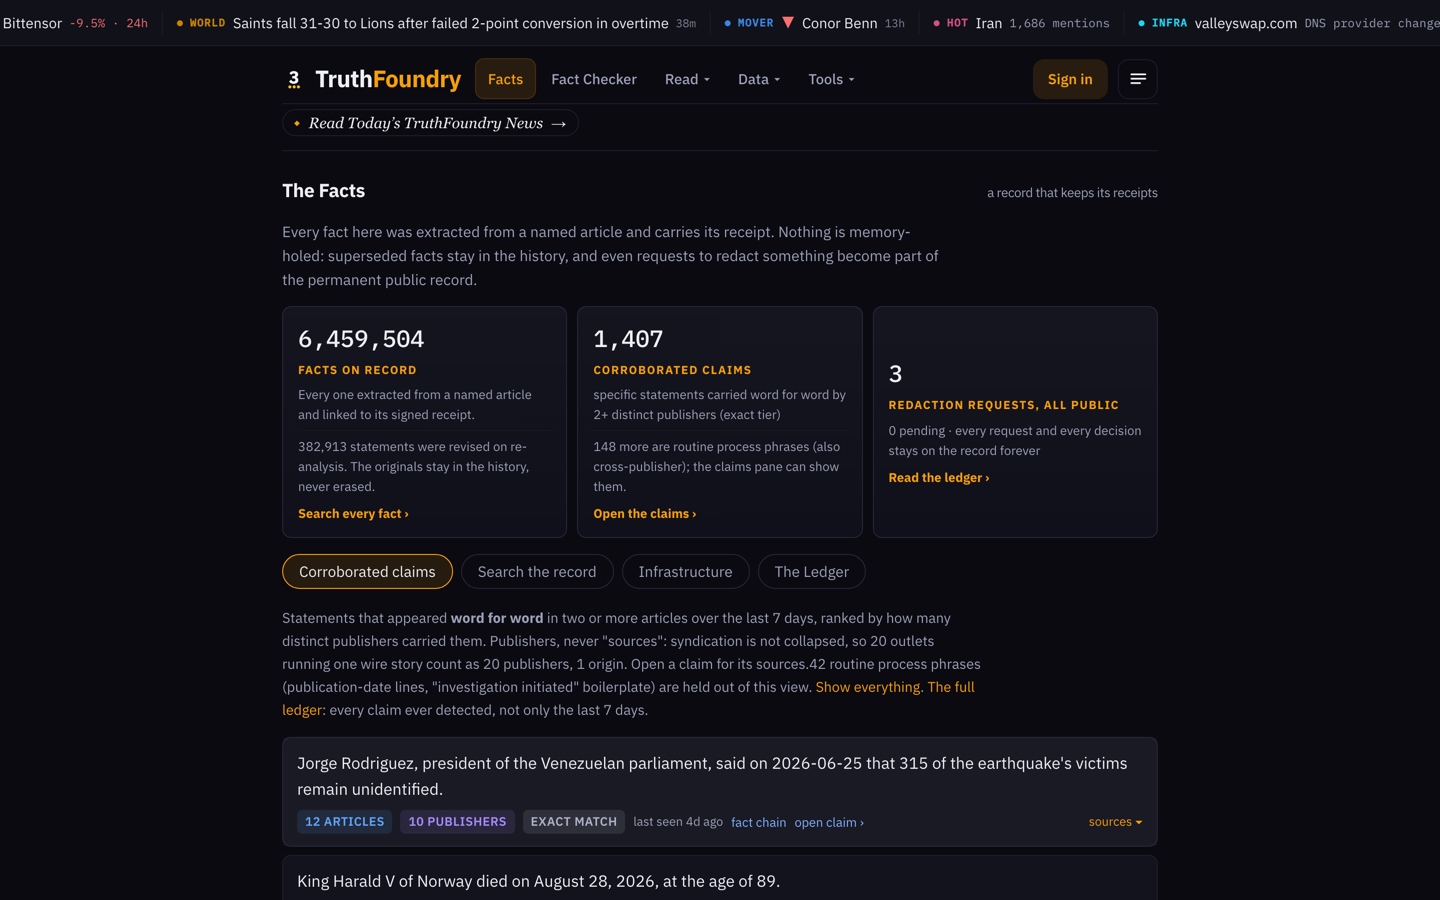The height and width of the screenshot is (900, 1440).
Task: Switch to The Ledger tab
Action: (x=811, y=572)
